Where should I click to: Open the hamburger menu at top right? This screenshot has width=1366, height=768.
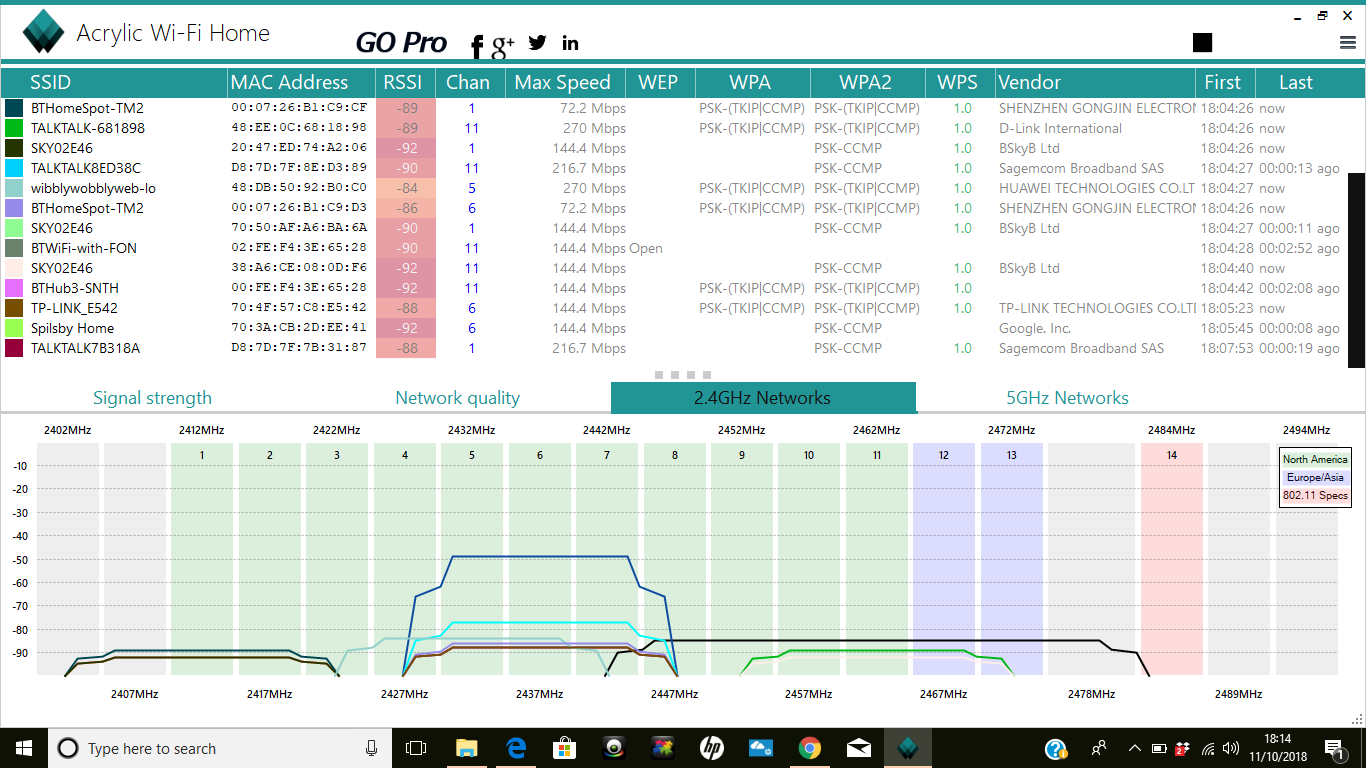[x=1347, y=42]
